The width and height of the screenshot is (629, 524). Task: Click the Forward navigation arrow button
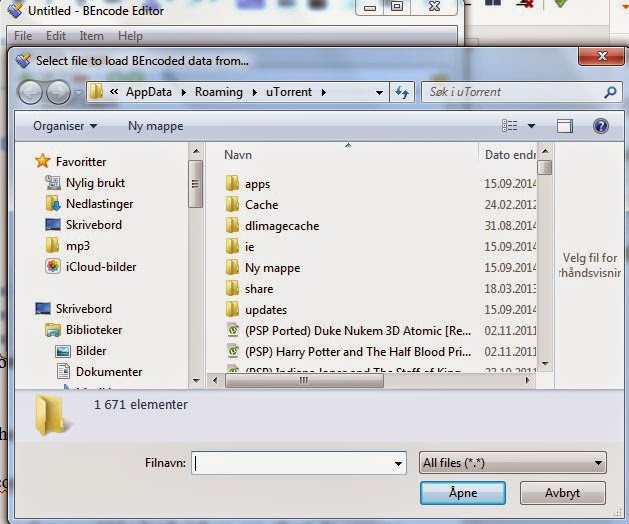(58, 92)
